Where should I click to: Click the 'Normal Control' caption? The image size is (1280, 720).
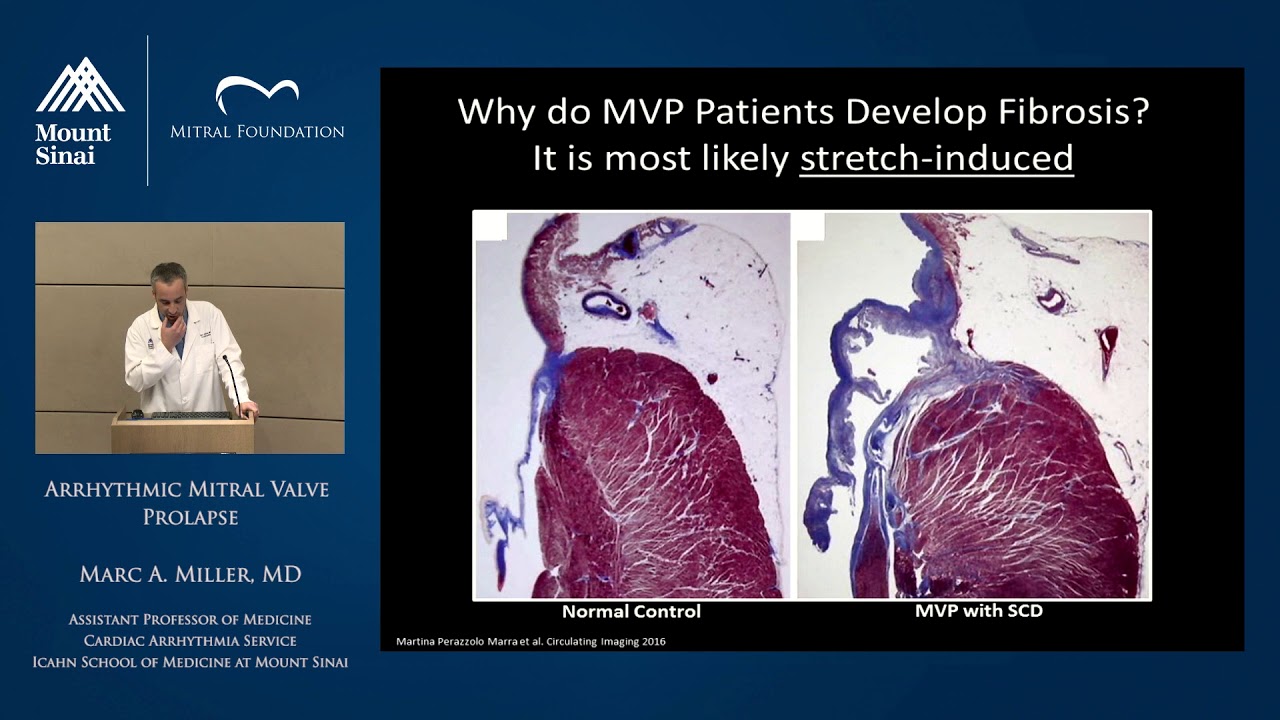point(631,611)
